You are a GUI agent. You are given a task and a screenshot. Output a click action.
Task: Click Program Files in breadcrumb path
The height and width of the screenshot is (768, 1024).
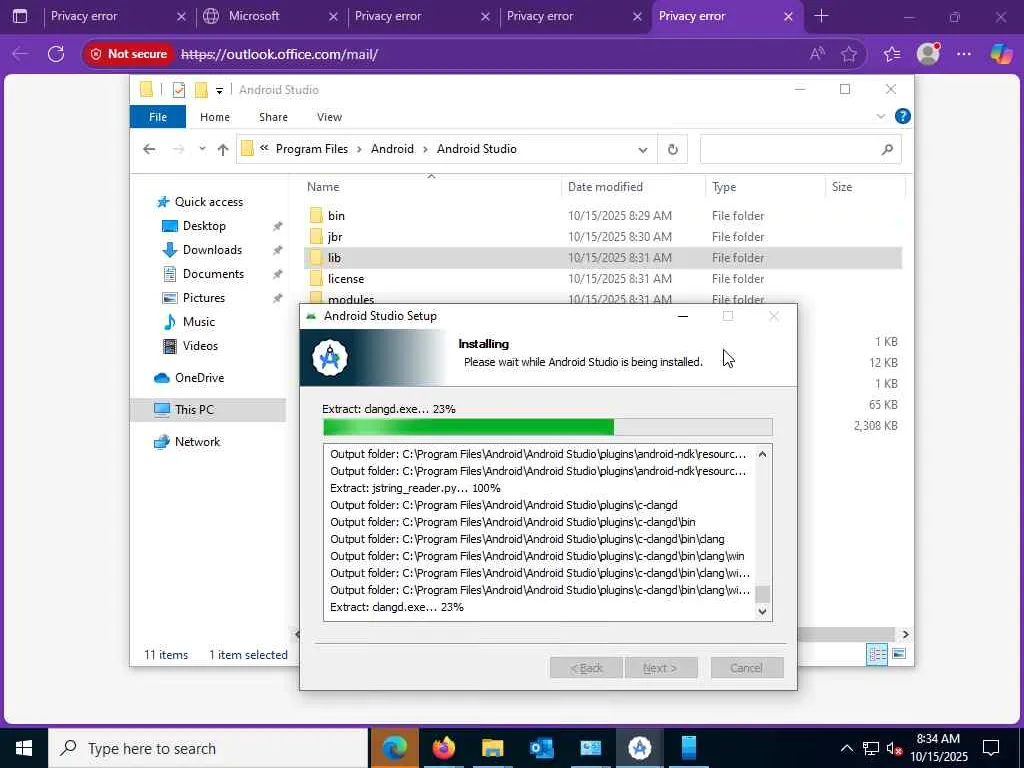click(x=312, y=149)
